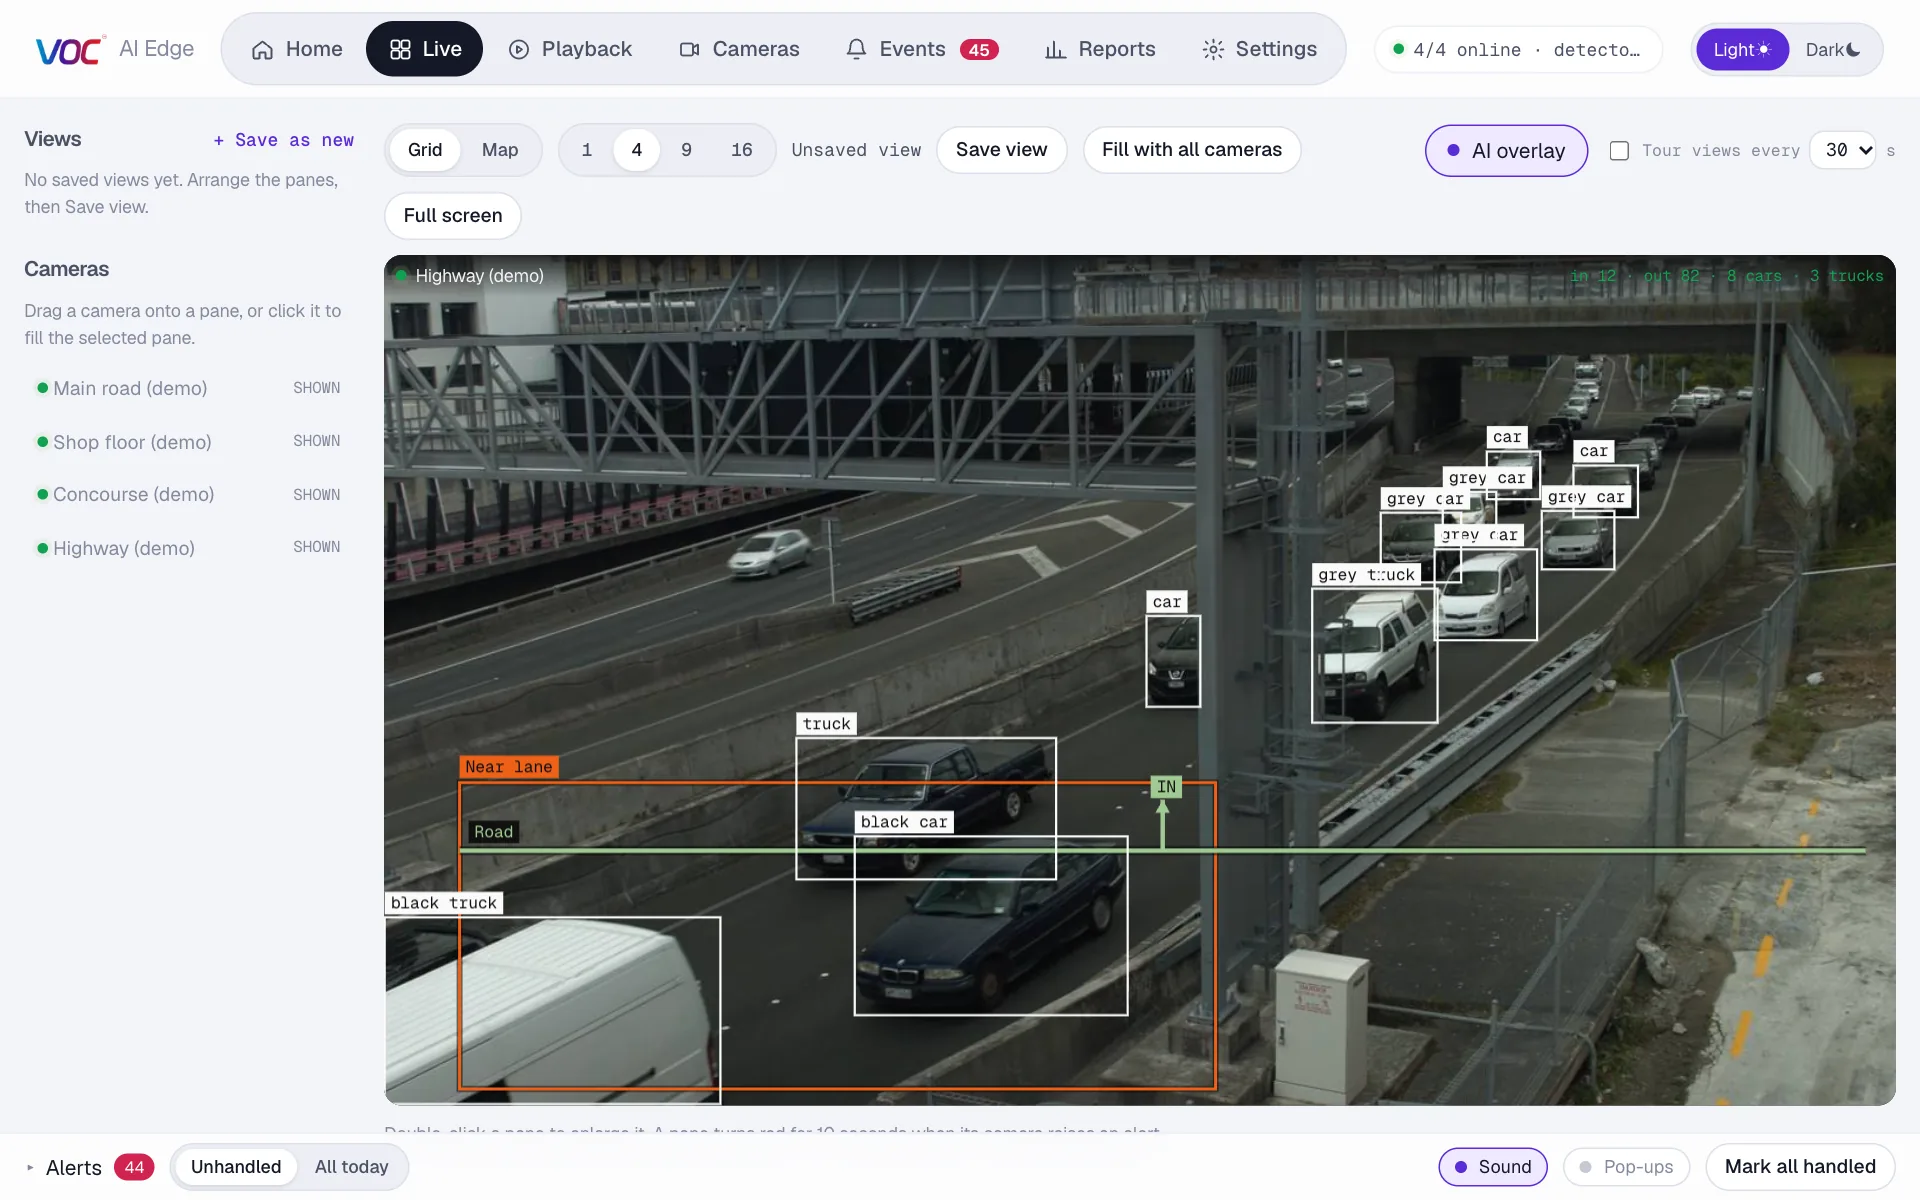Screen dimensions: 1920x1200
Task: Click + Save as new link
Action: (284, 140)
